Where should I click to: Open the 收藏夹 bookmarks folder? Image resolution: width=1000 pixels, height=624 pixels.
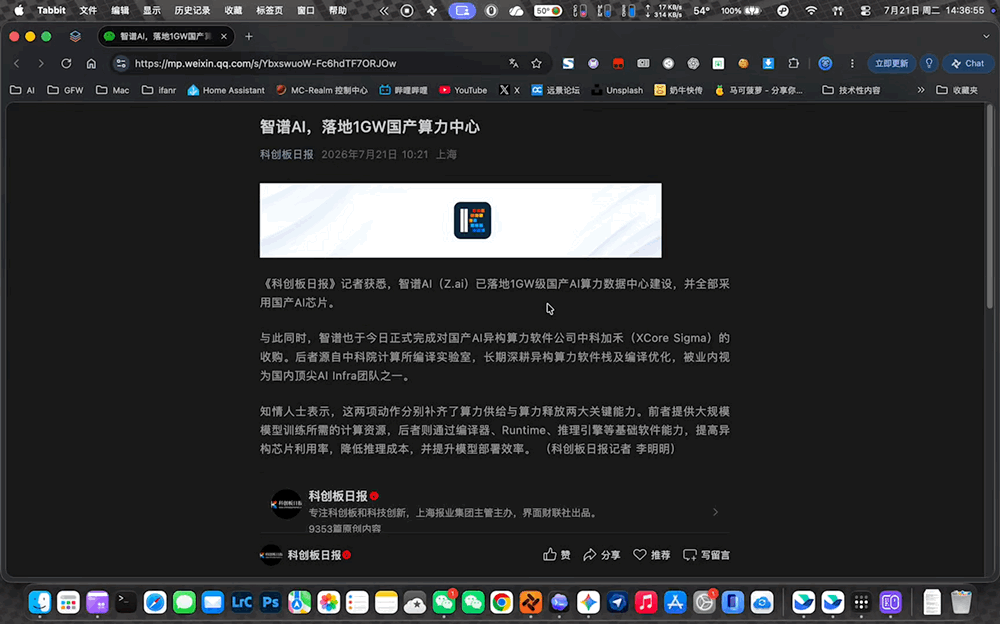(957, 90)
